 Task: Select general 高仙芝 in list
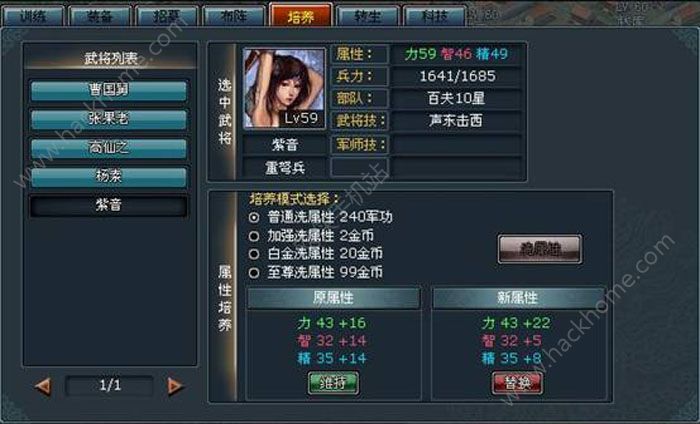108,148
